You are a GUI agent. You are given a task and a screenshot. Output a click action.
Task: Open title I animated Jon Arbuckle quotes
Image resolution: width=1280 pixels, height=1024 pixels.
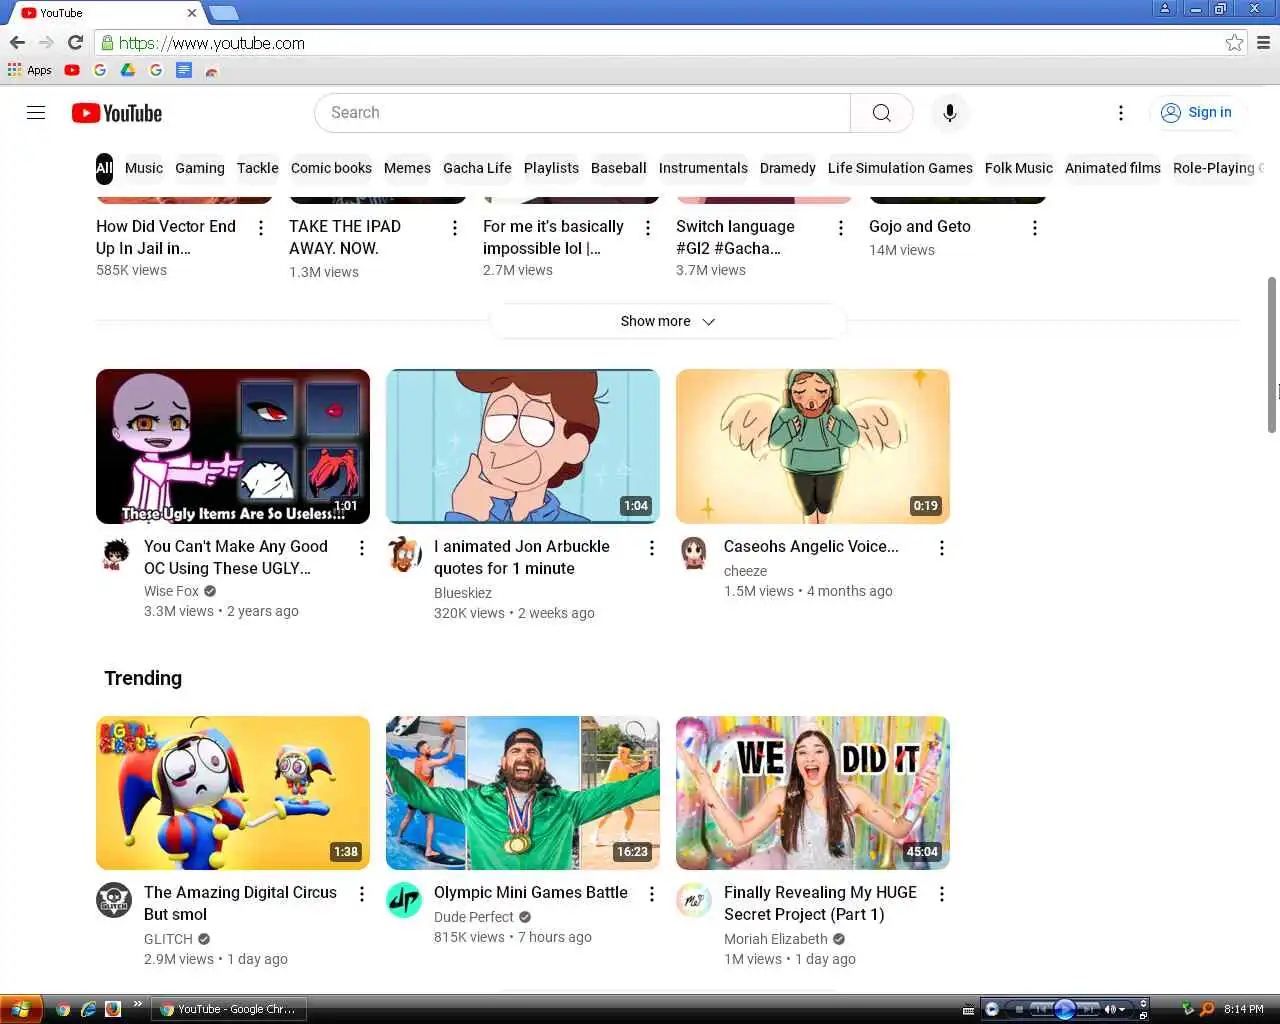(x=522, y=557)
